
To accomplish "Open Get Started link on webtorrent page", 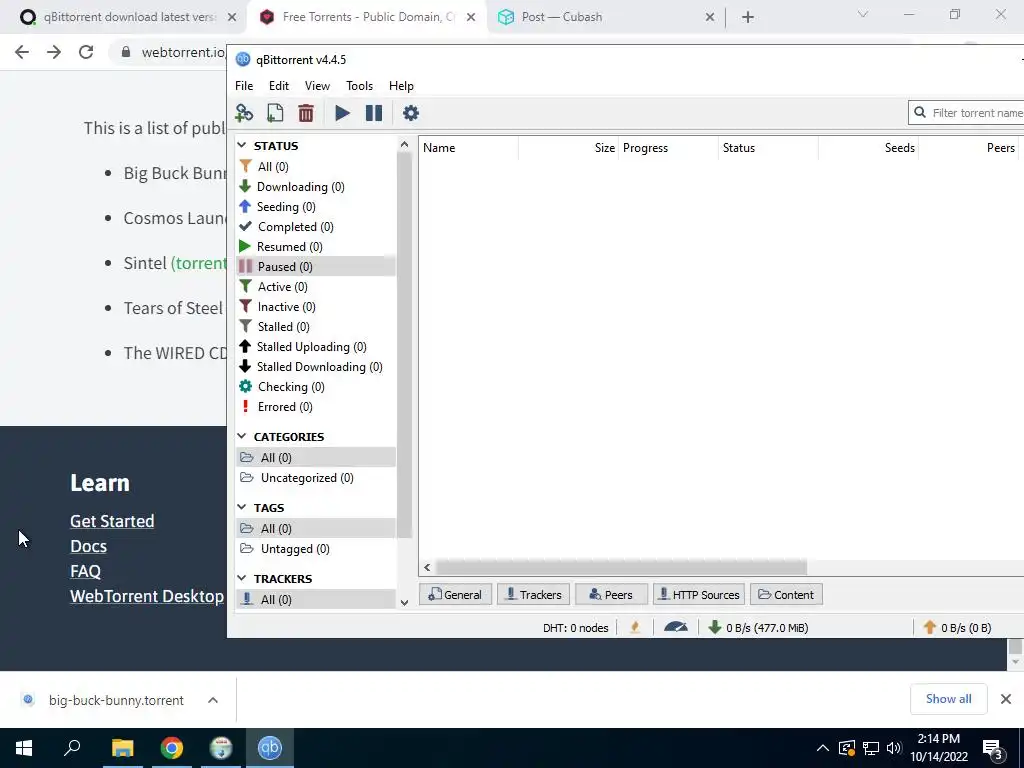I will pyautogui.click(x=112, y=521).
